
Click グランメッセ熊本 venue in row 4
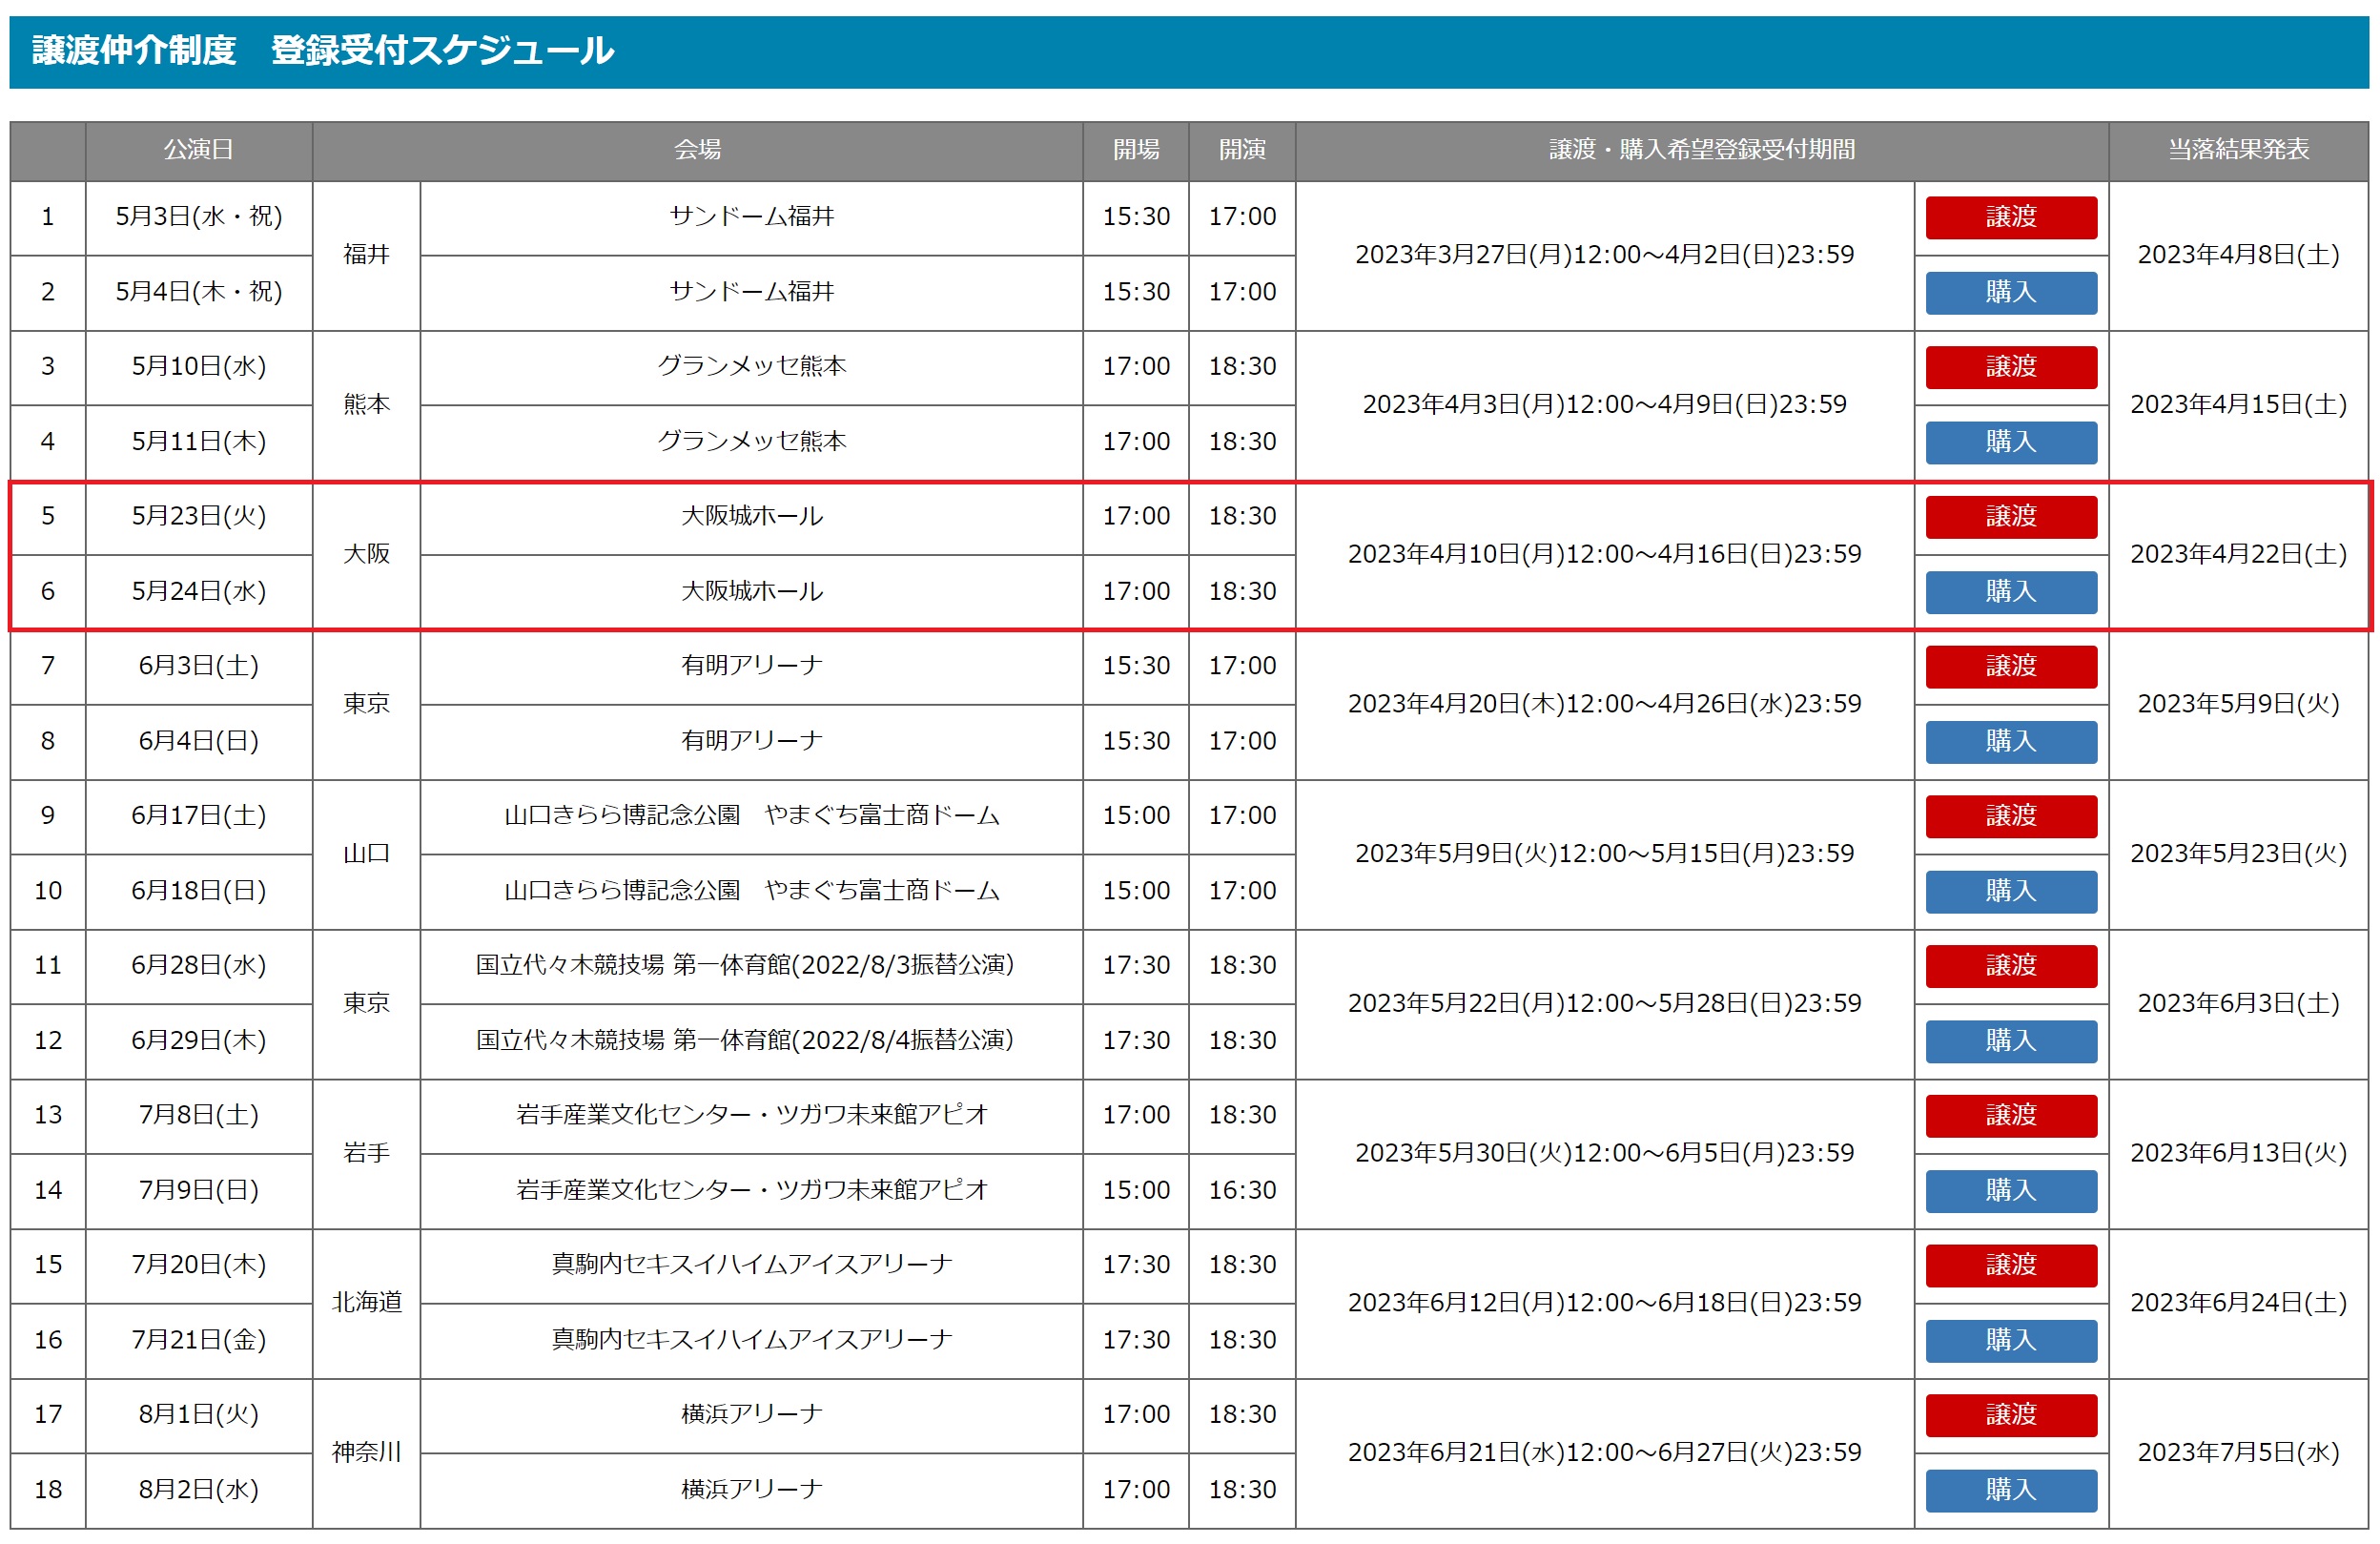click(751, 442)
